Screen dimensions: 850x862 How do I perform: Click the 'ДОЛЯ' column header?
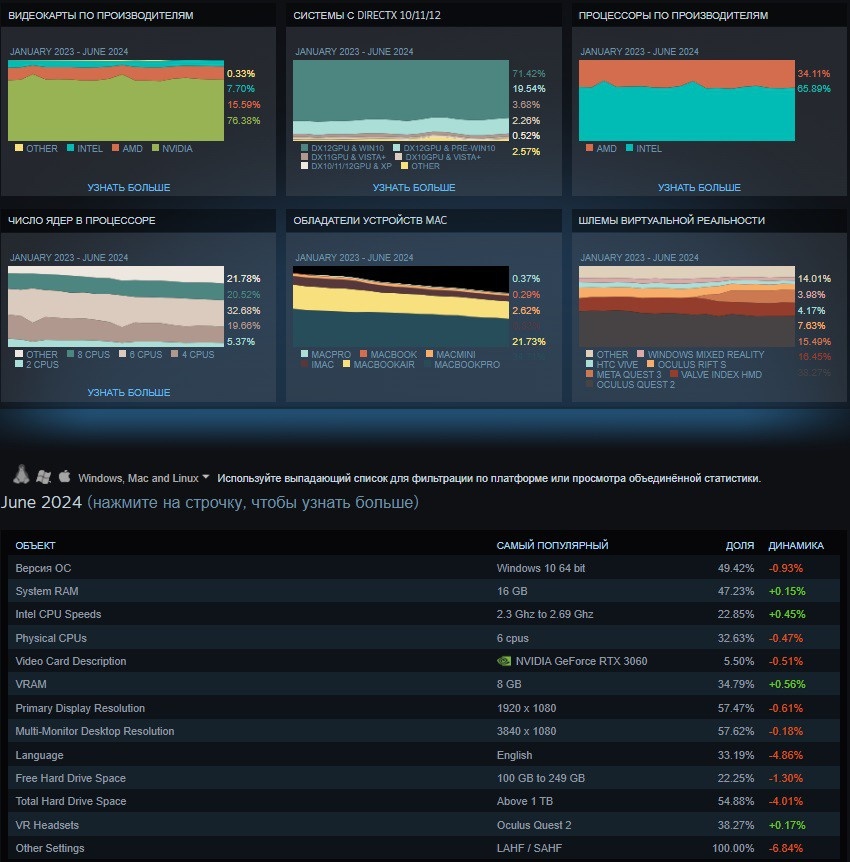[740, 545]
